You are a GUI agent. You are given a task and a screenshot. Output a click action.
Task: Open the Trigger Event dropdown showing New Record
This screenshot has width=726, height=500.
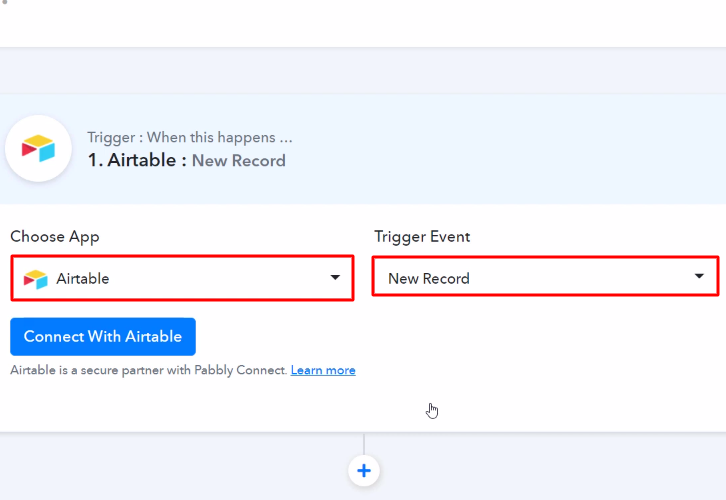click(x=545, y=276)
